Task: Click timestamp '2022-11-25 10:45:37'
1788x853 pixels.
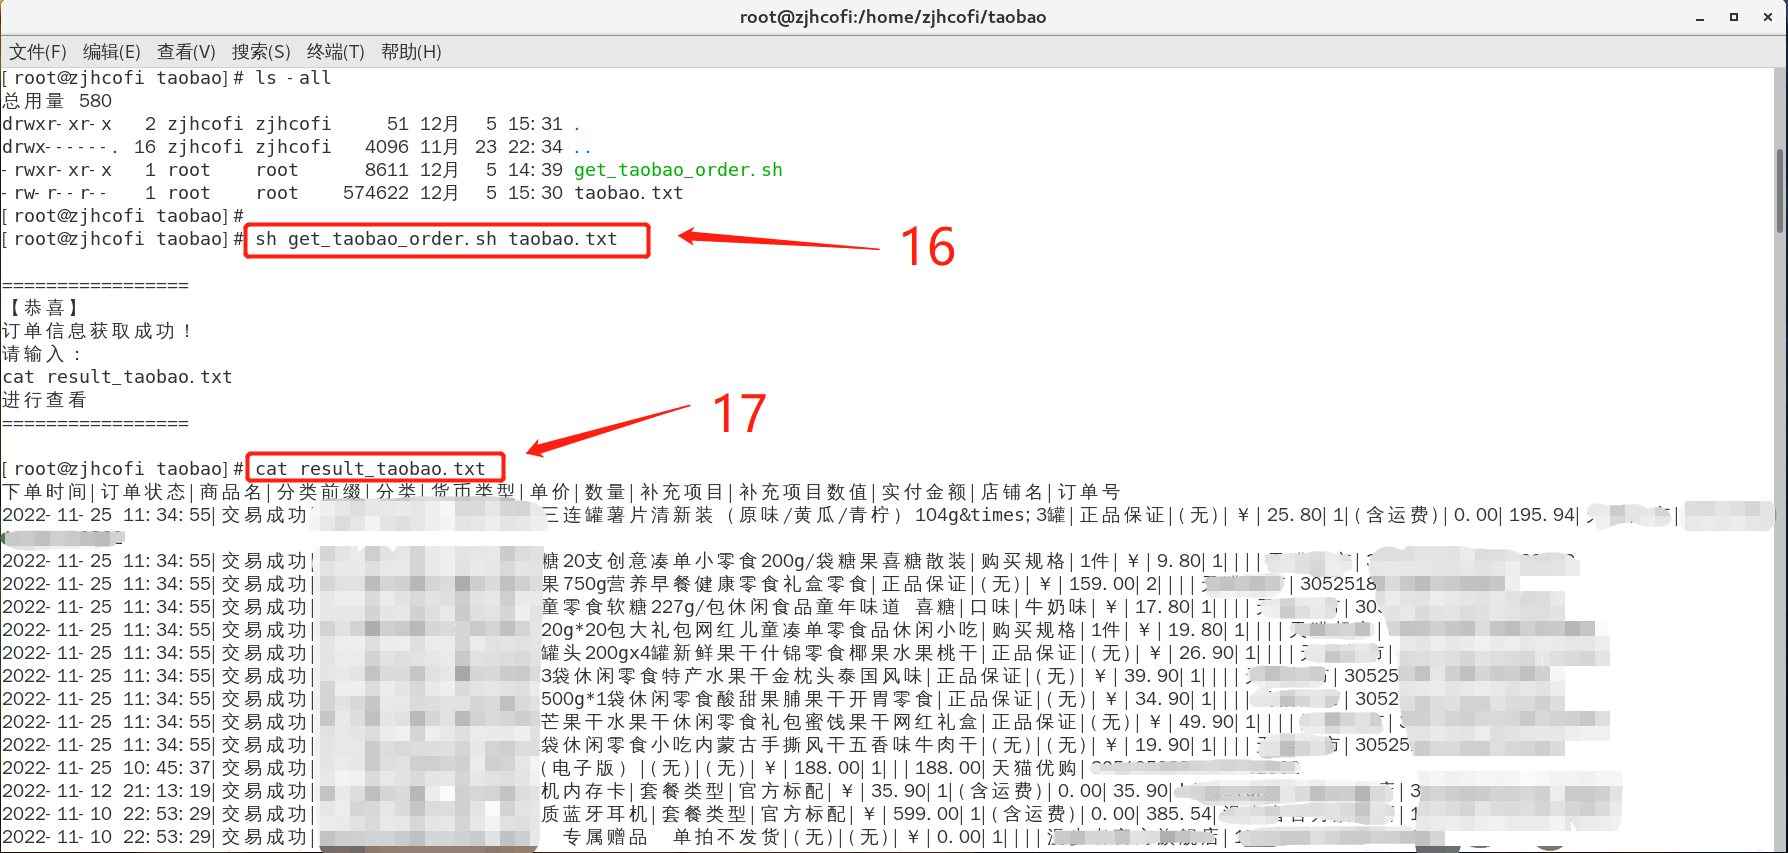Action: click(107, 768)
